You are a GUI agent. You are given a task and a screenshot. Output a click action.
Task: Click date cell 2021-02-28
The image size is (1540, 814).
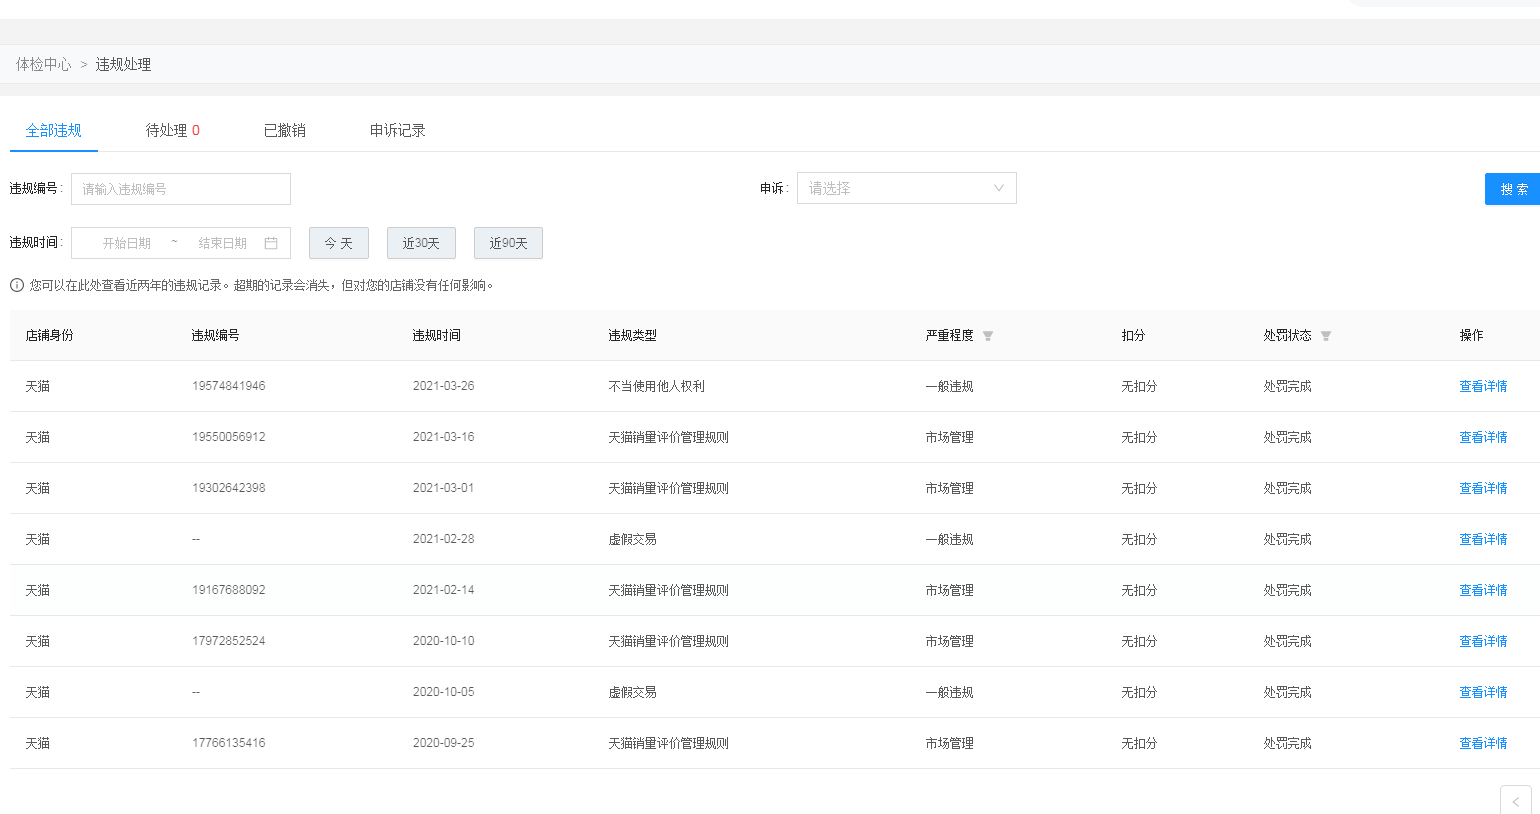(x=444, y=539)
